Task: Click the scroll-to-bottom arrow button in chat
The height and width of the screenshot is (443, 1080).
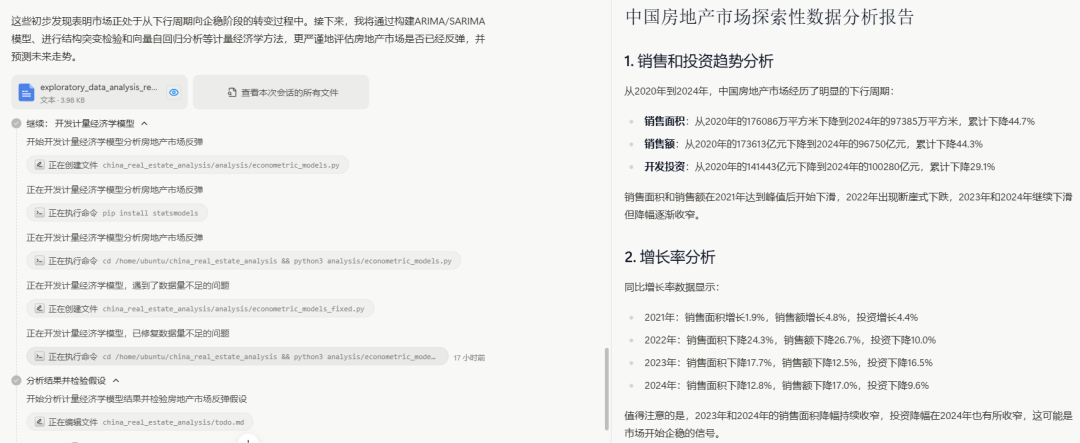Action: (x=248, y=439)
